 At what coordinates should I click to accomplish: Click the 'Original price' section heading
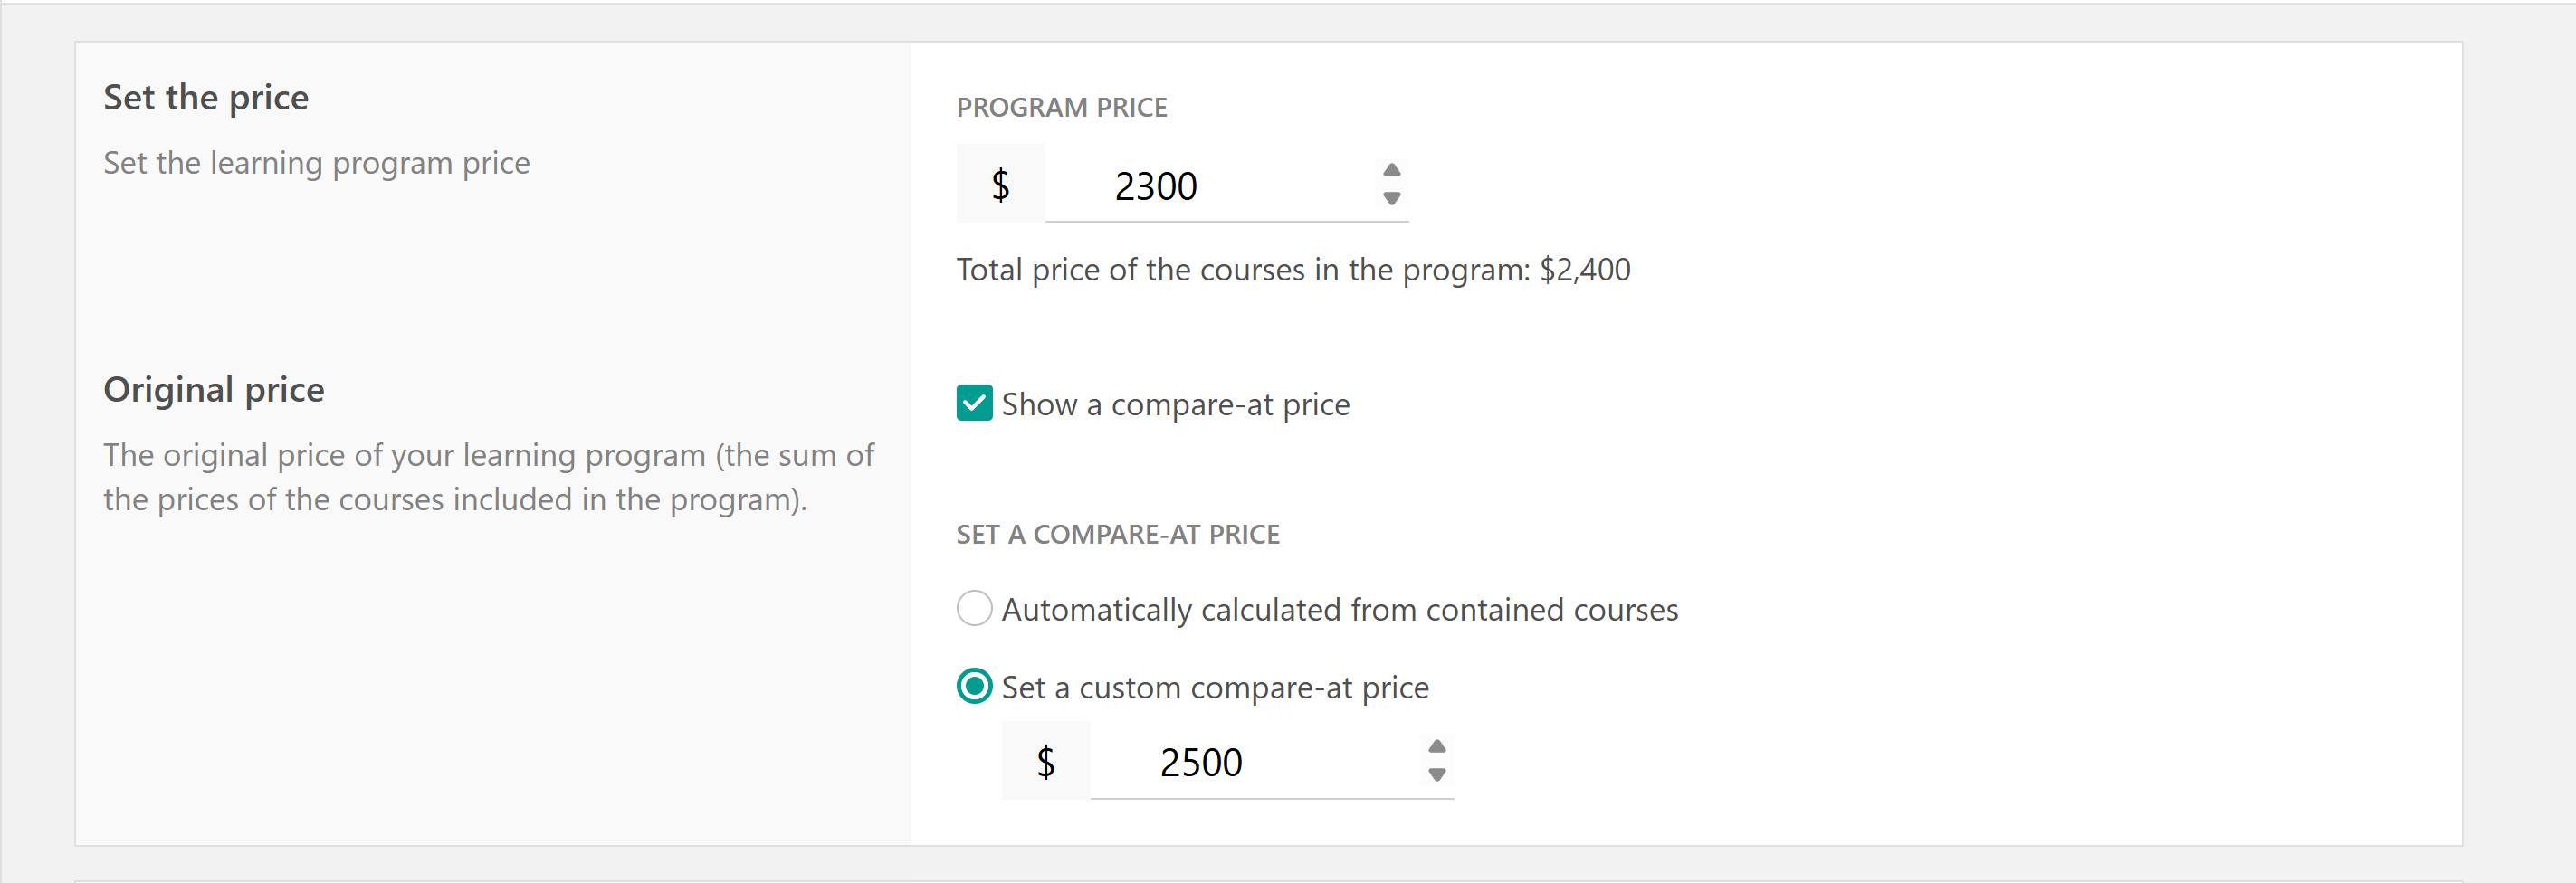pos(214,390)
